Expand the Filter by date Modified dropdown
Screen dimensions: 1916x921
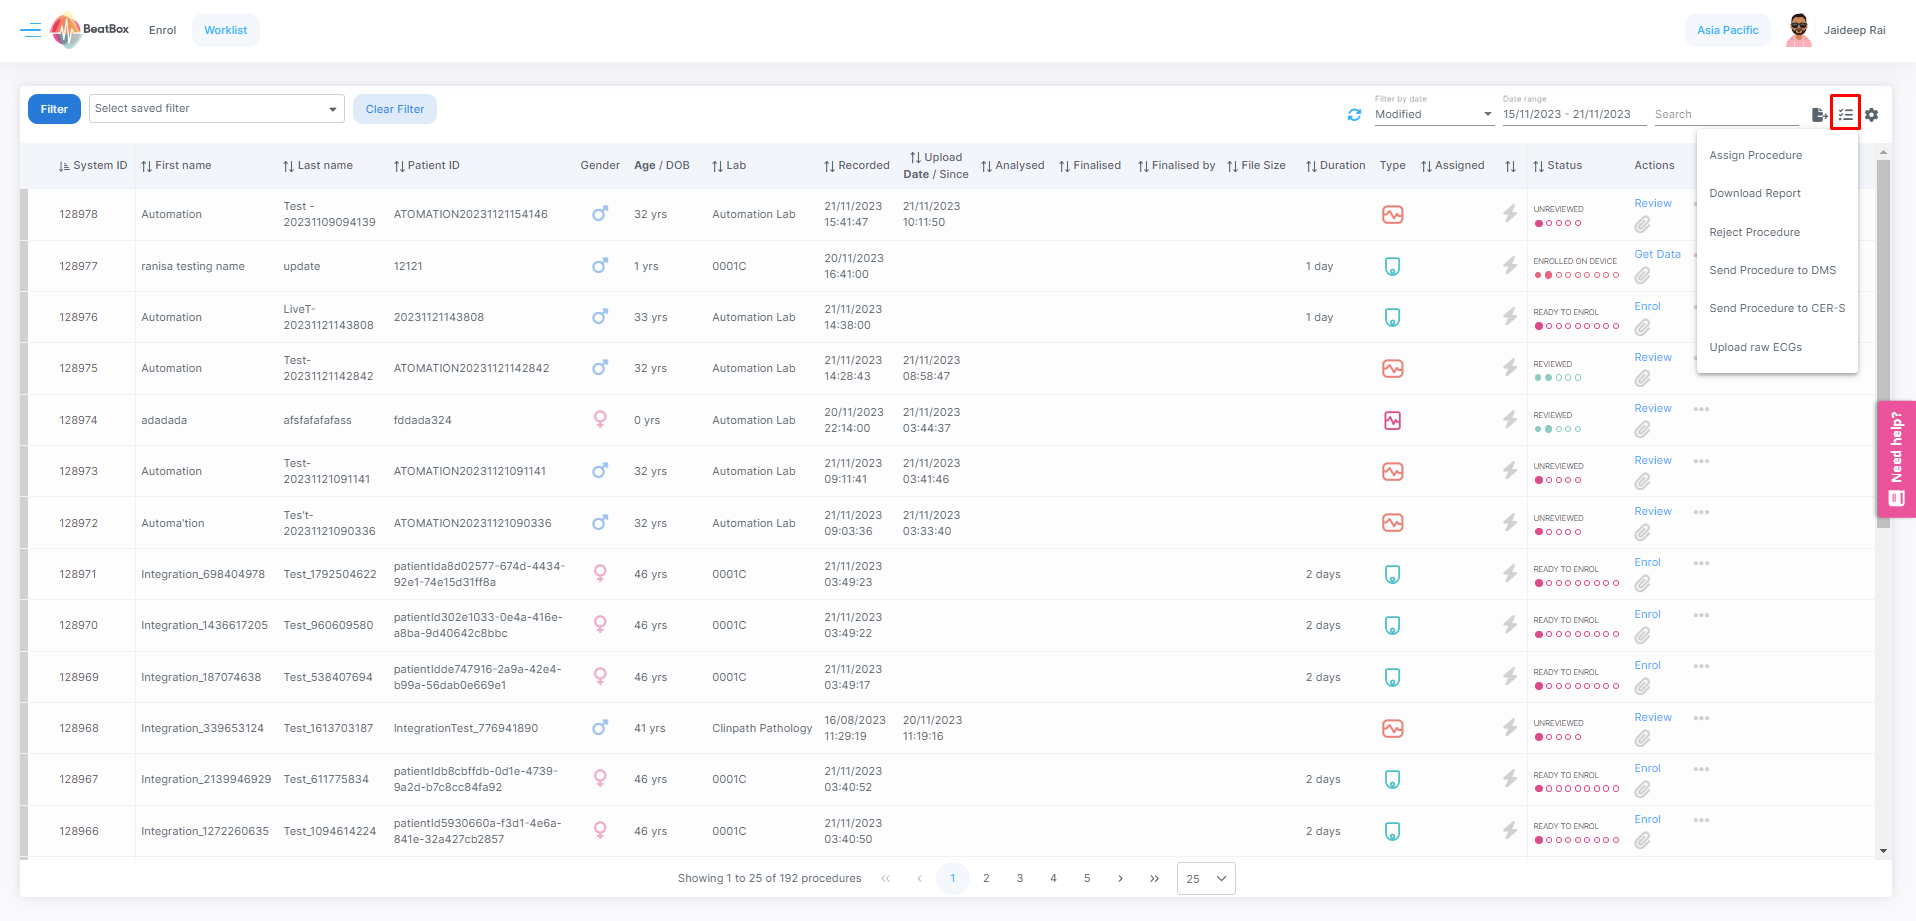(1433, 115)
